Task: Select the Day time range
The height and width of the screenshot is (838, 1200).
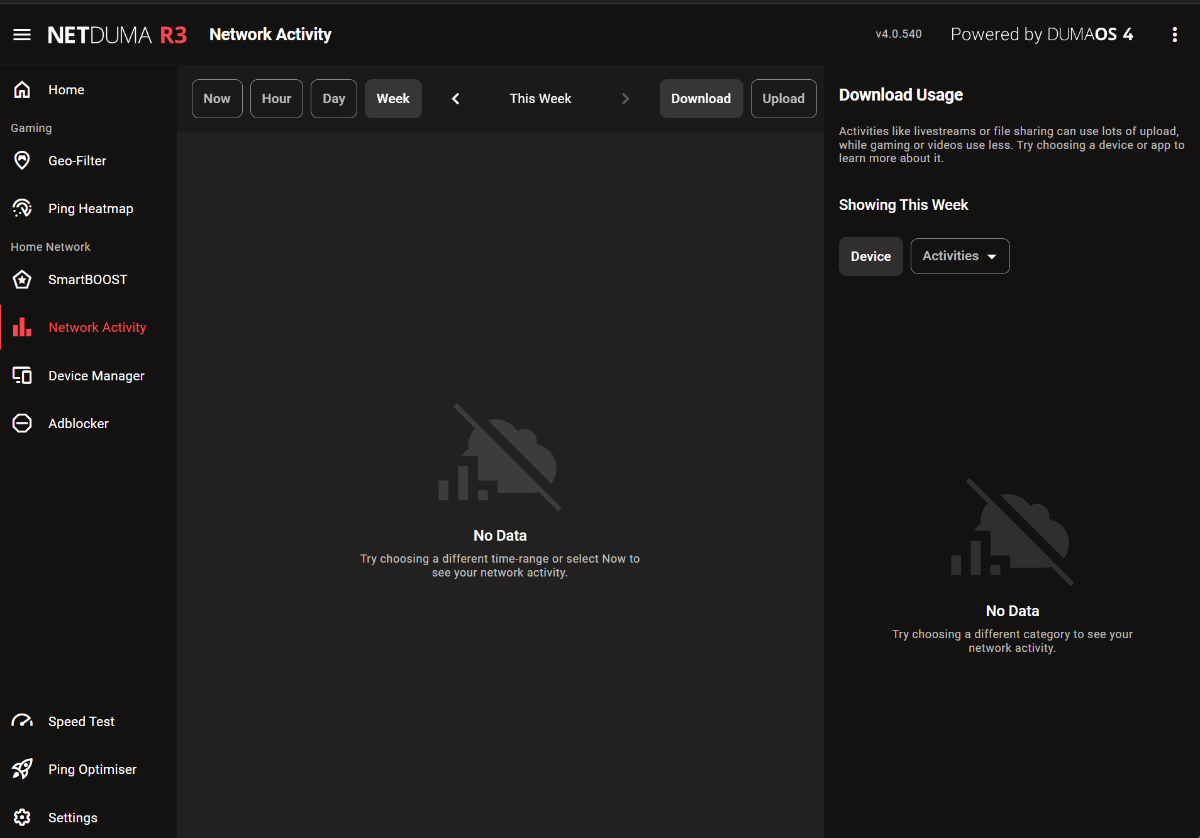Action: point(334,98)
